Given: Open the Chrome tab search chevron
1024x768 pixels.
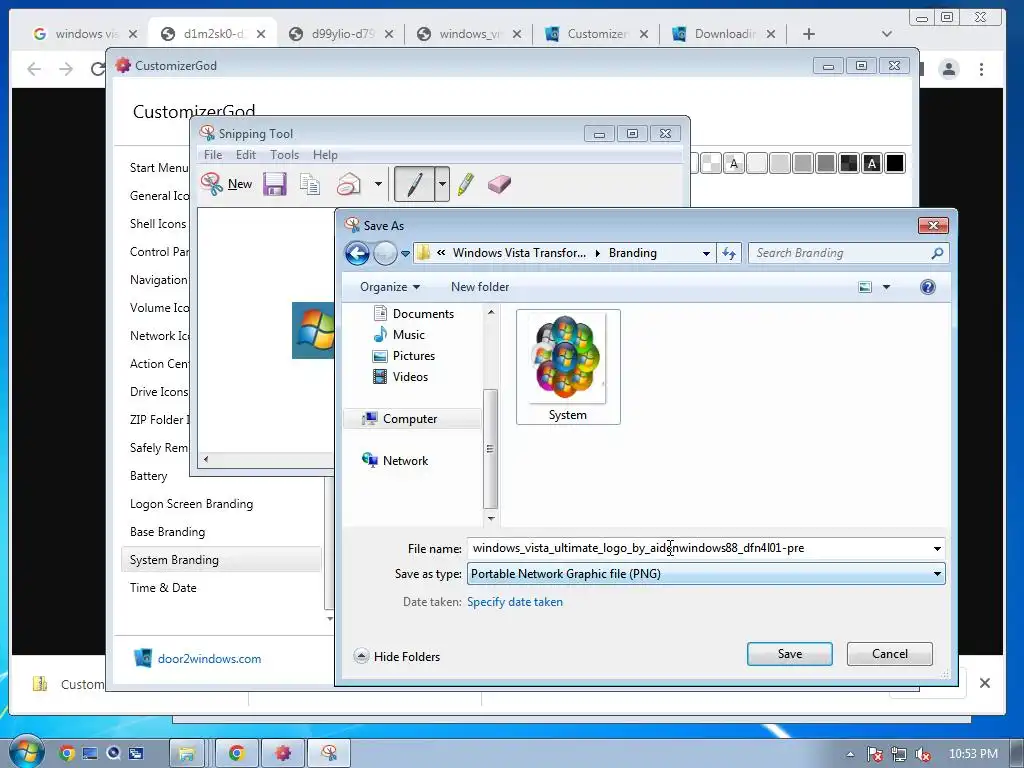Looking at the screenshot, I should pyautogui.click(x=886, y=34).
